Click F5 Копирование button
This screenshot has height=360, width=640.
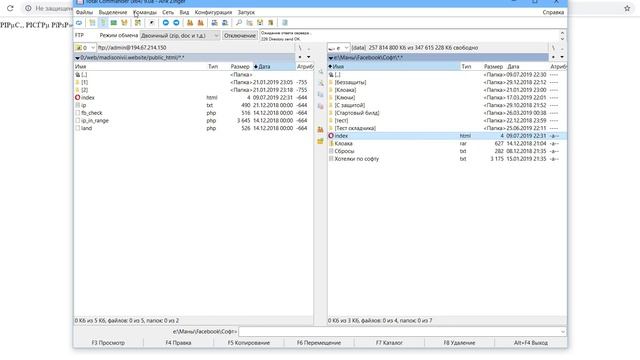249,343
